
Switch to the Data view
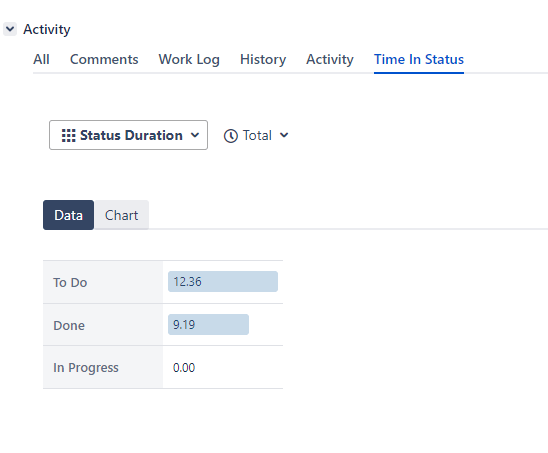coord(68,215)
